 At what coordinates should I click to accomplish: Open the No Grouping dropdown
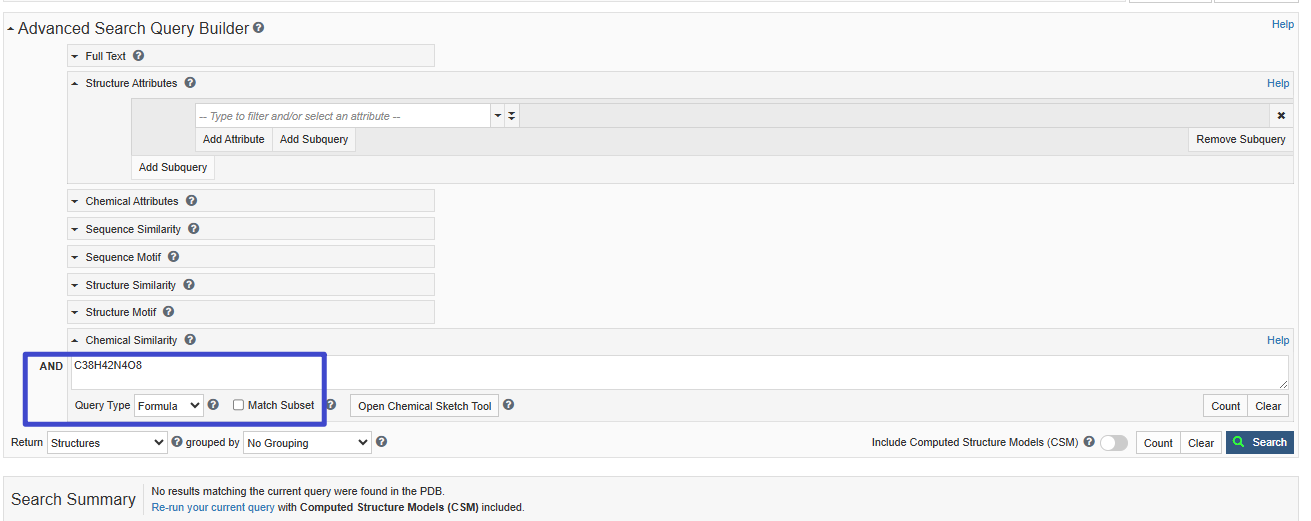click(x=307, y=442)
